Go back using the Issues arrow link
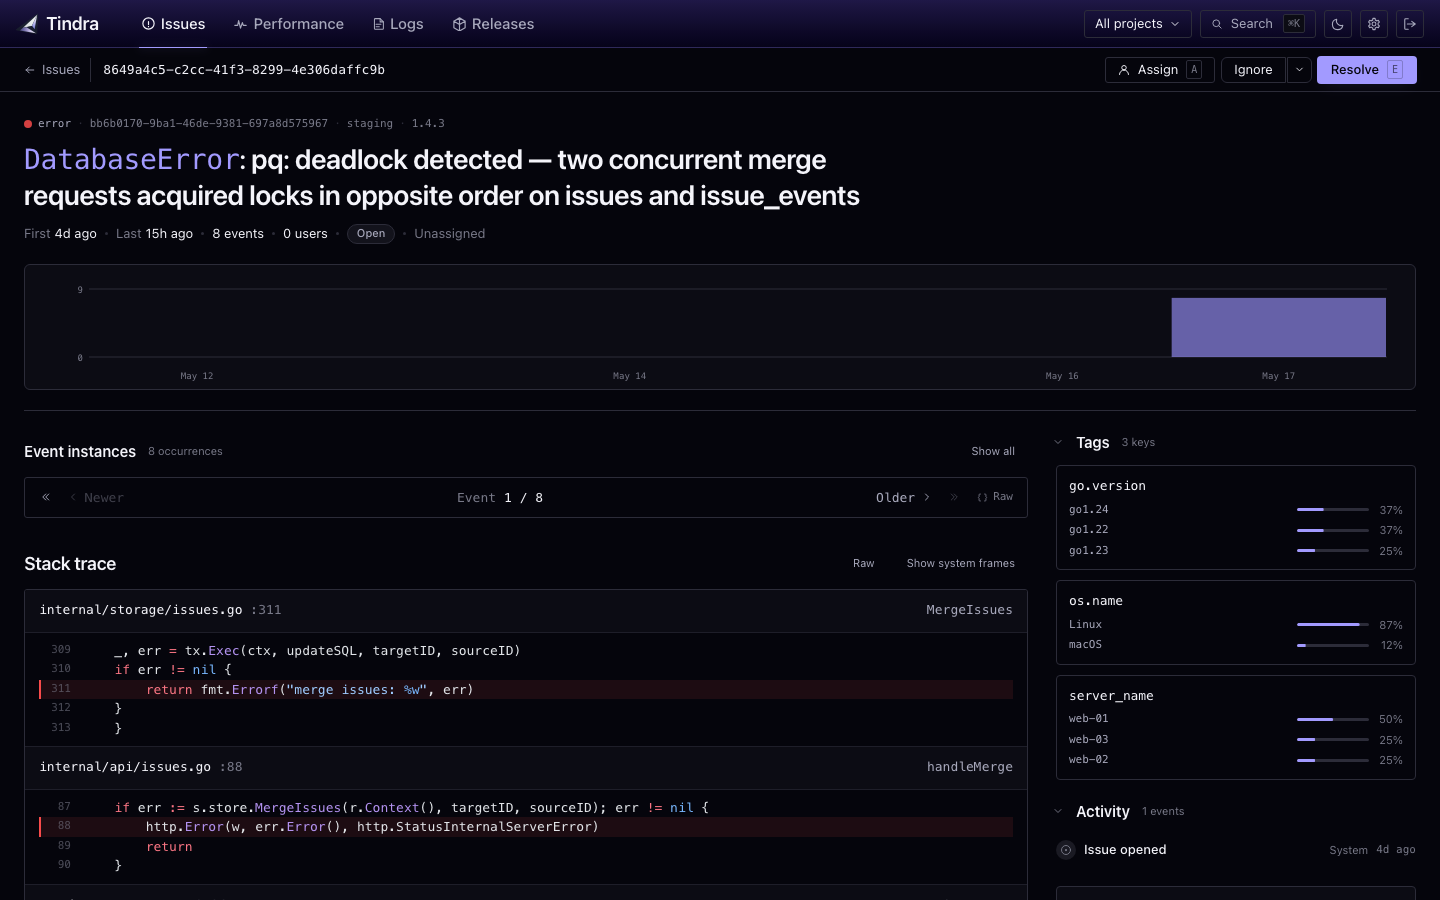1440x900 pixels. 52,70
